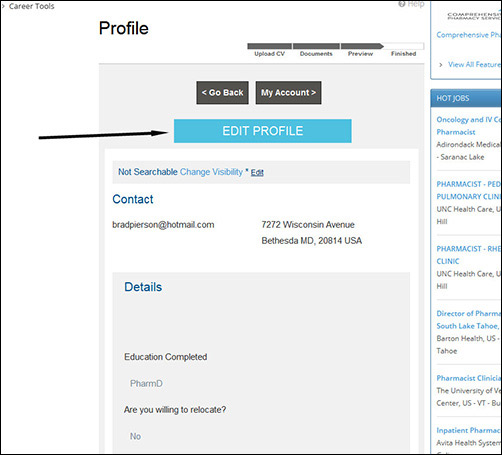Click the Edit link beside visibility
Viewport: 502px width, 455px height.
coord(257,172)
